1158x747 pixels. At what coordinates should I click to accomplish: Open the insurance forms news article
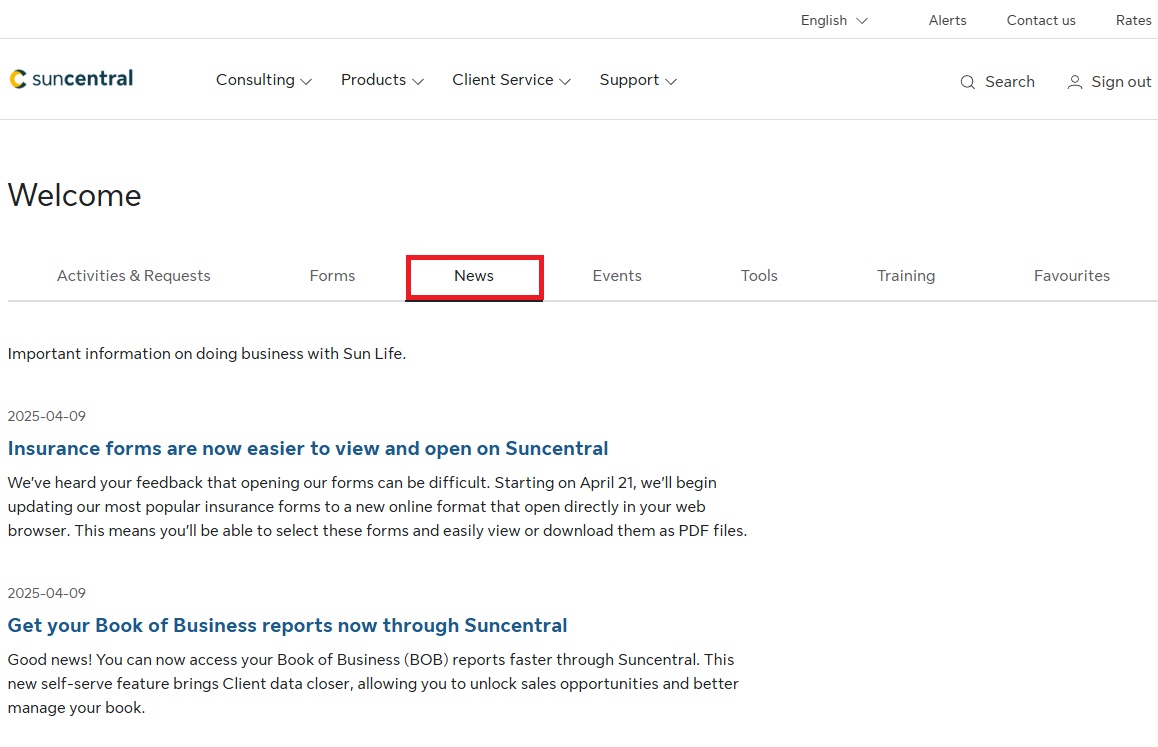(308, 448)
